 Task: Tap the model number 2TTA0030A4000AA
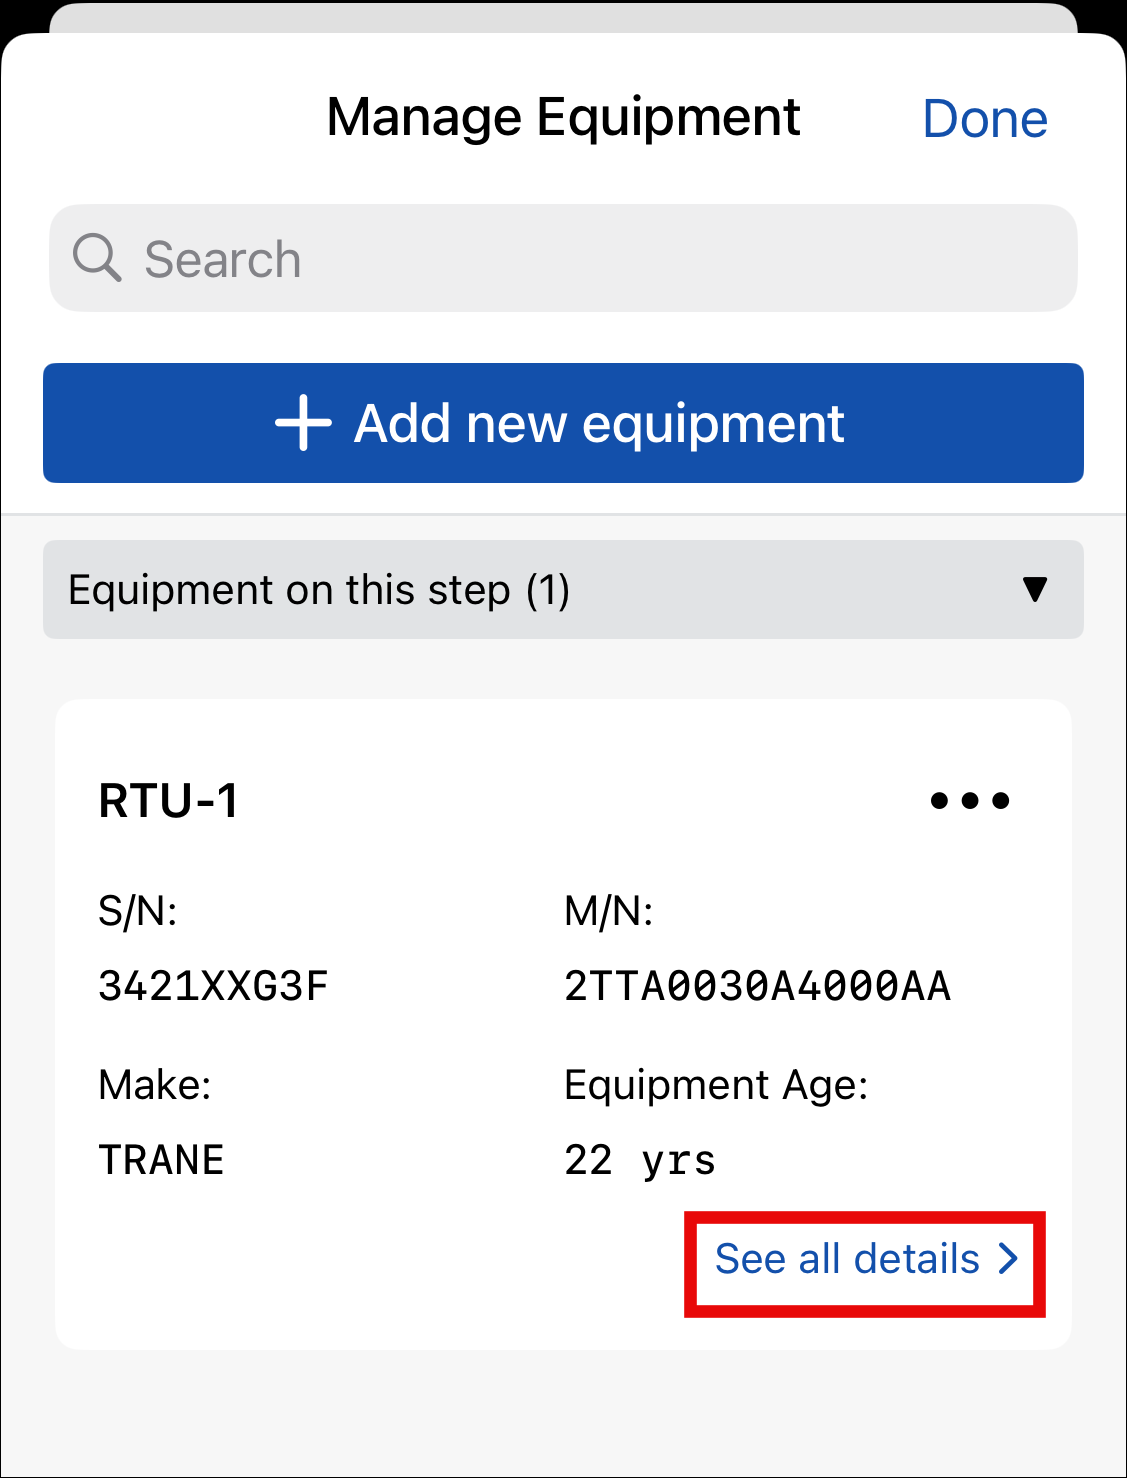point(757,986)
